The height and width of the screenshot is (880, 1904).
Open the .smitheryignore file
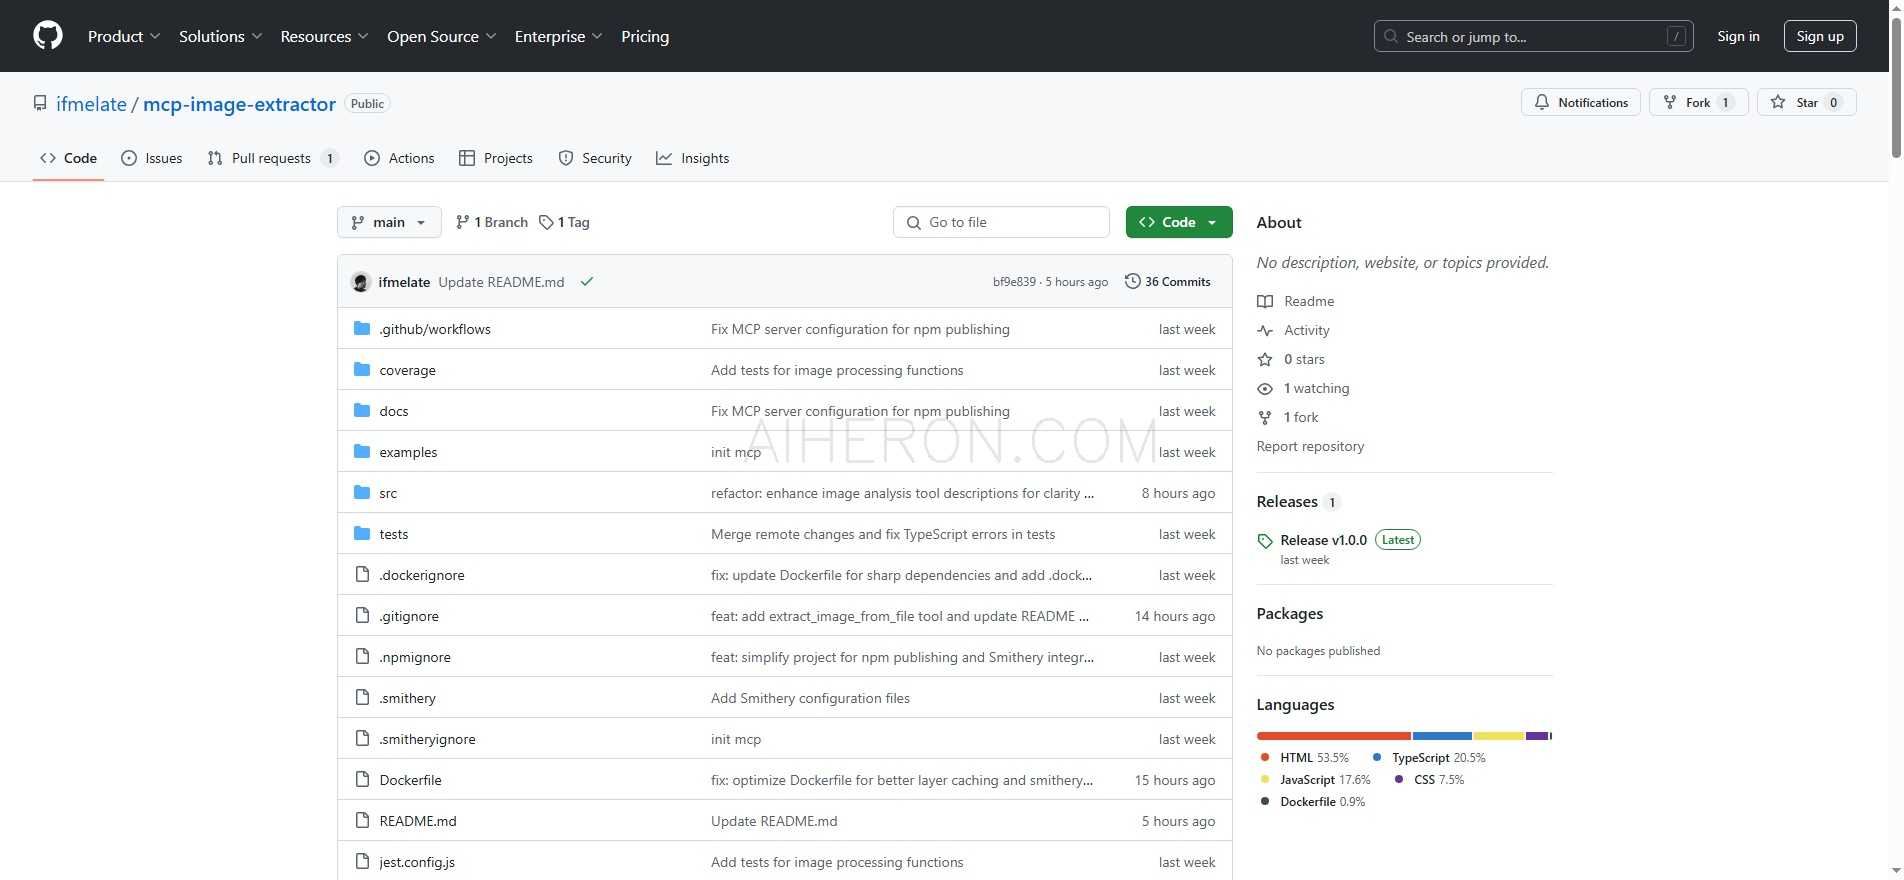(427, 739)
